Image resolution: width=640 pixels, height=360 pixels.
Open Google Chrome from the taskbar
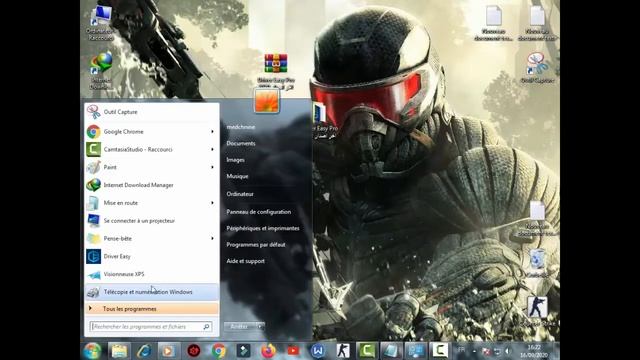click(219, 351)
